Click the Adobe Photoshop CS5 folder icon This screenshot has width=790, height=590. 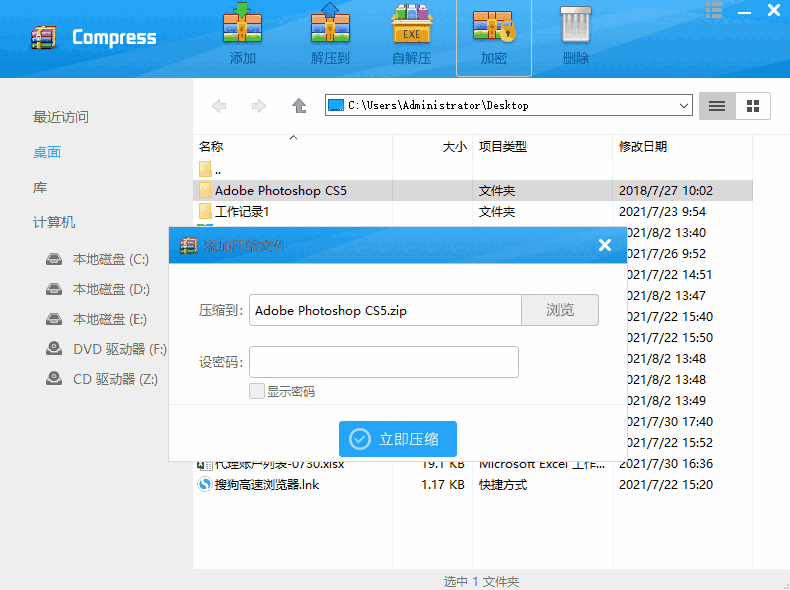coord(205,190)
